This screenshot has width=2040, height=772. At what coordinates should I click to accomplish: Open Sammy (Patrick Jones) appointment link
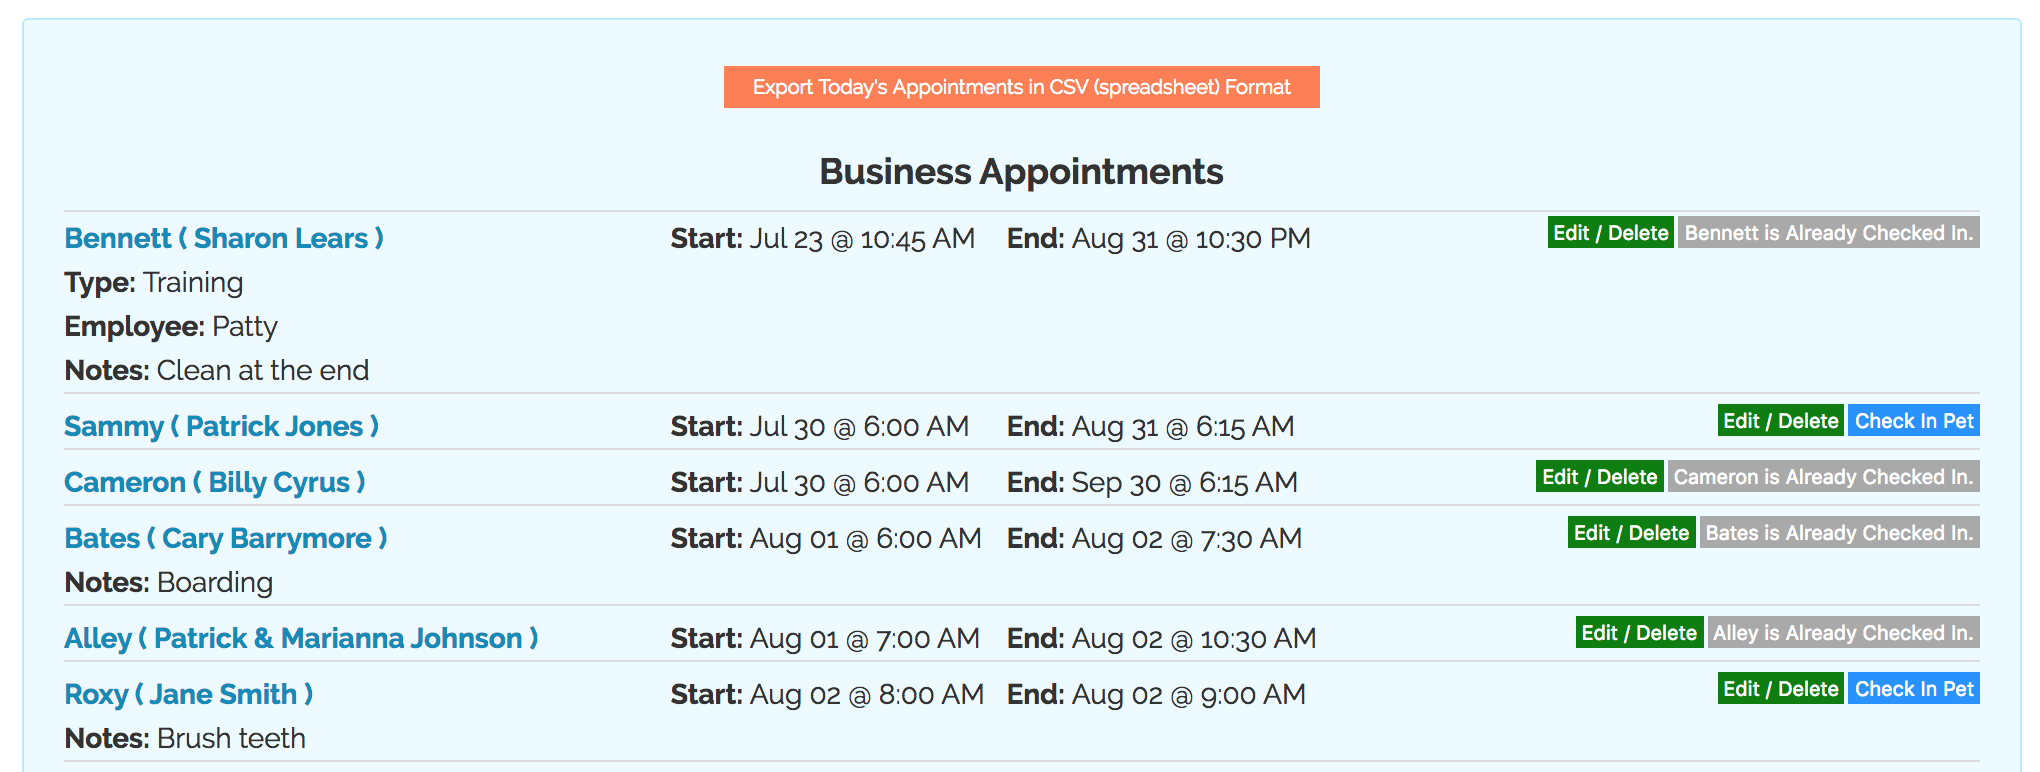pyautogui.click(x=221, y=426)
